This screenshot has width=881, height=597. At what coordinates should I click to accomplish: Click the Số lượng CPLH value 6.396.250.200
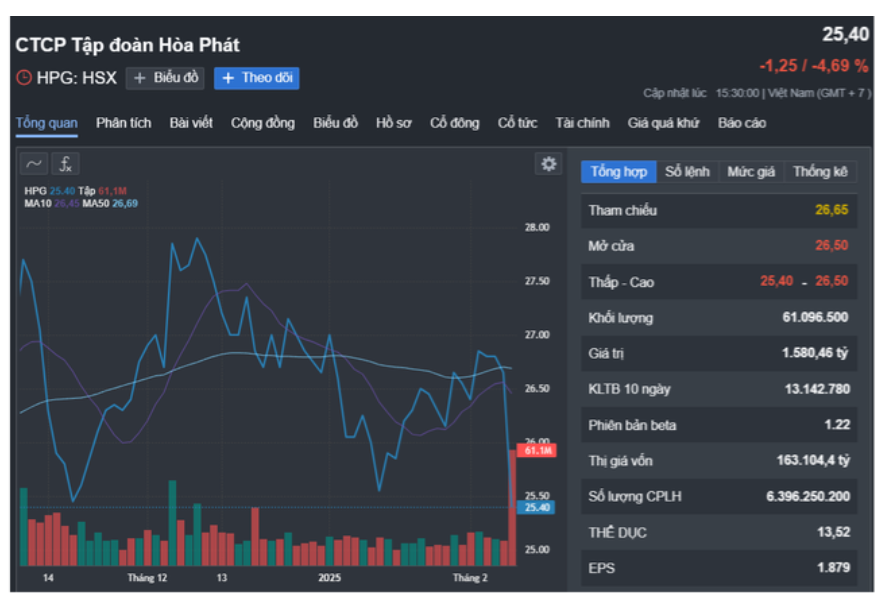(x=809, y=496)
